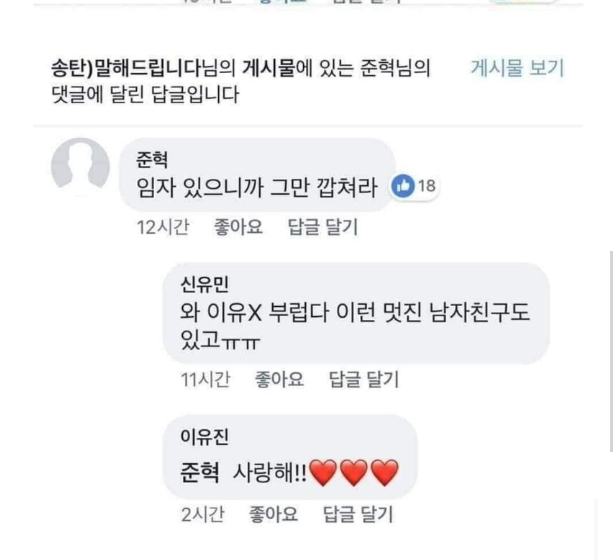Click the 2시간 timestamp
Image resolution: width=613 pixels, height=560 pixels.
202,514
